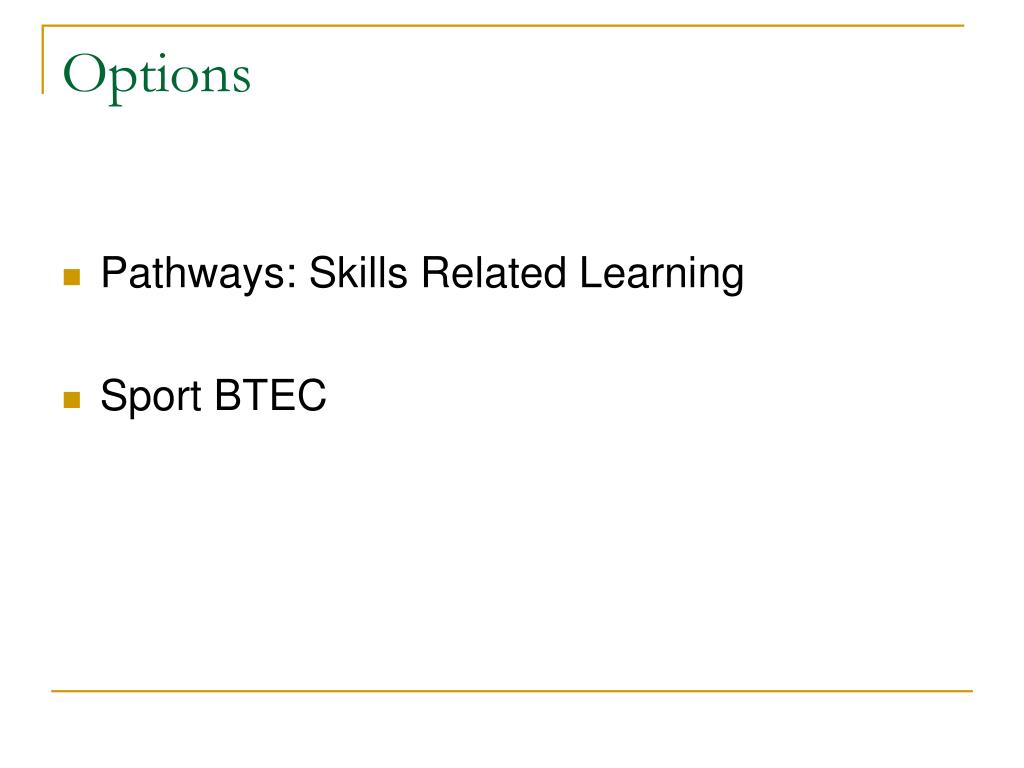This screenshot has width=1024, height=768.
Task: Click the gold horizontal line at slide top
Action: [503, 25]
